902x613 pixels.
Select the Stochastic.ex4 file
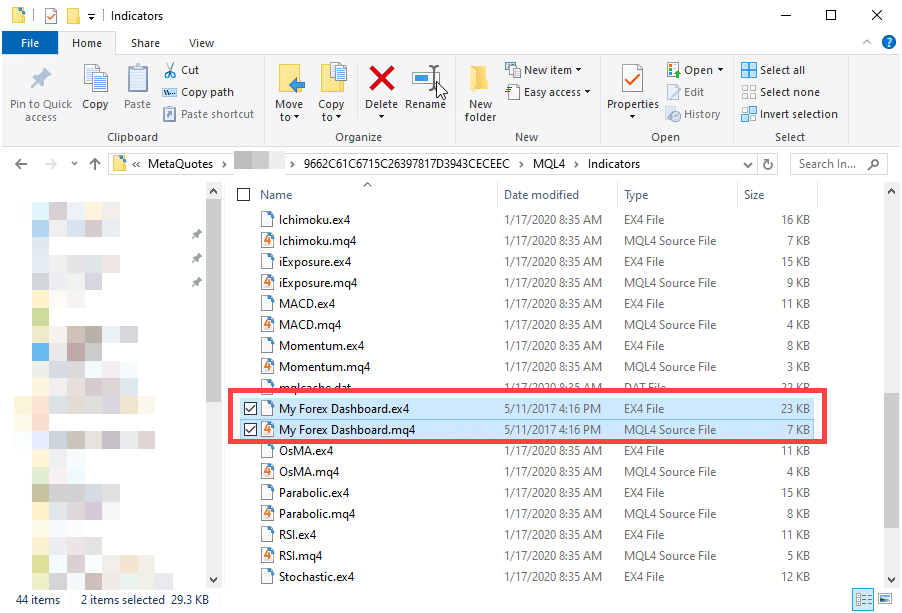click(x=316, y=577)
